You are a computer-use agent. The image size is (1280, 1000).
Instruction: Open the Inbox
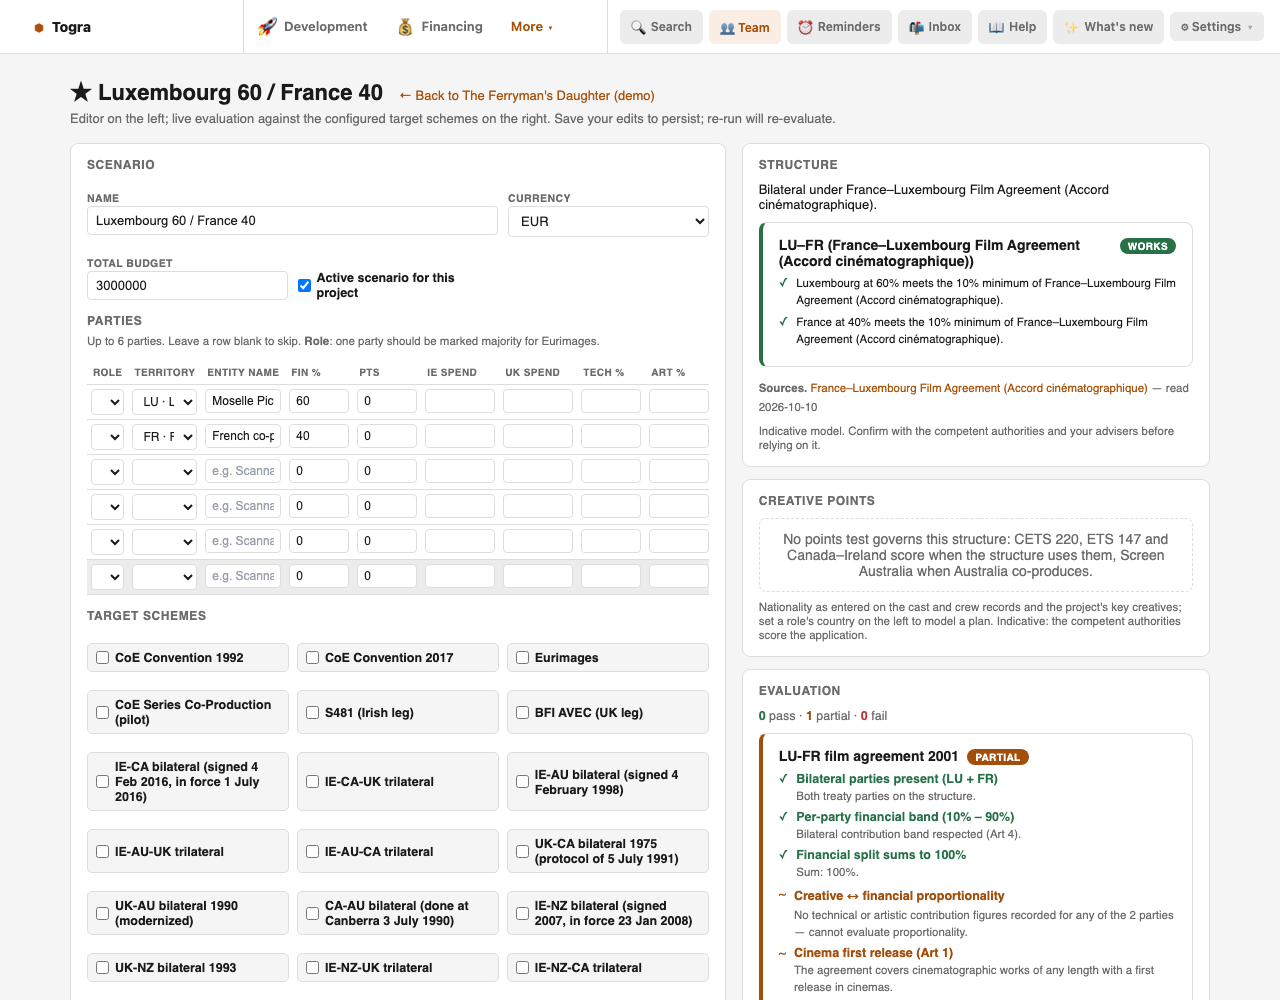tap(935, 27)
